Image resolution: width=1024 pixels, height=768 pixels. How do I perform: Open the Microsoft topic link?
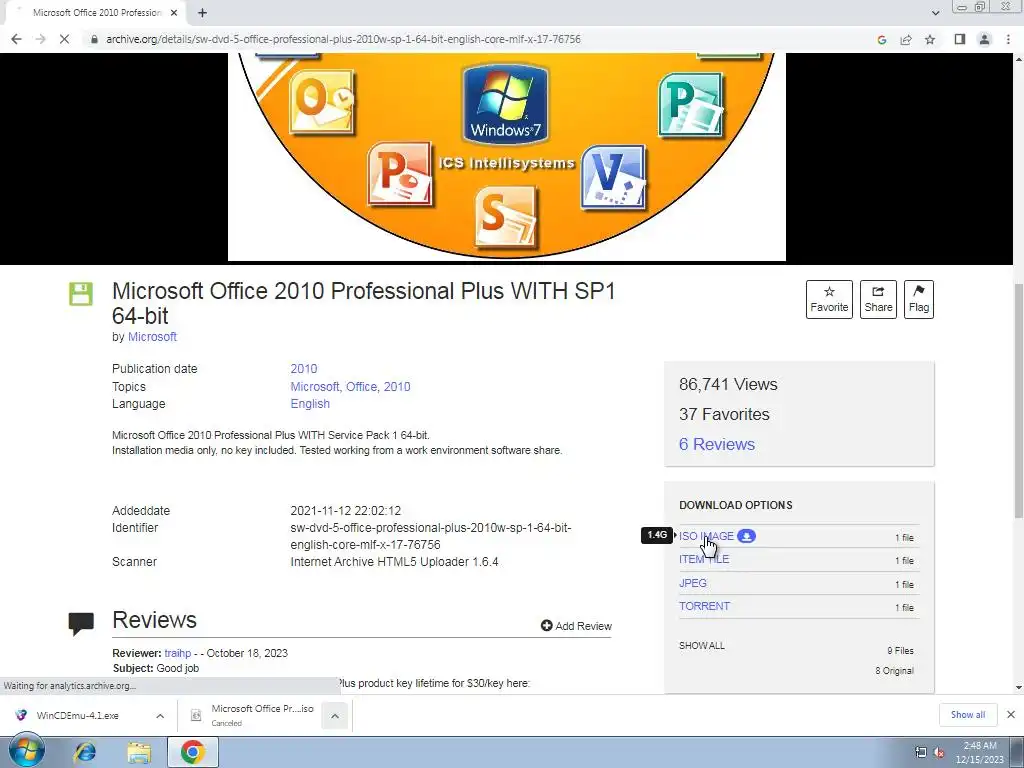(x=315, y=387)
